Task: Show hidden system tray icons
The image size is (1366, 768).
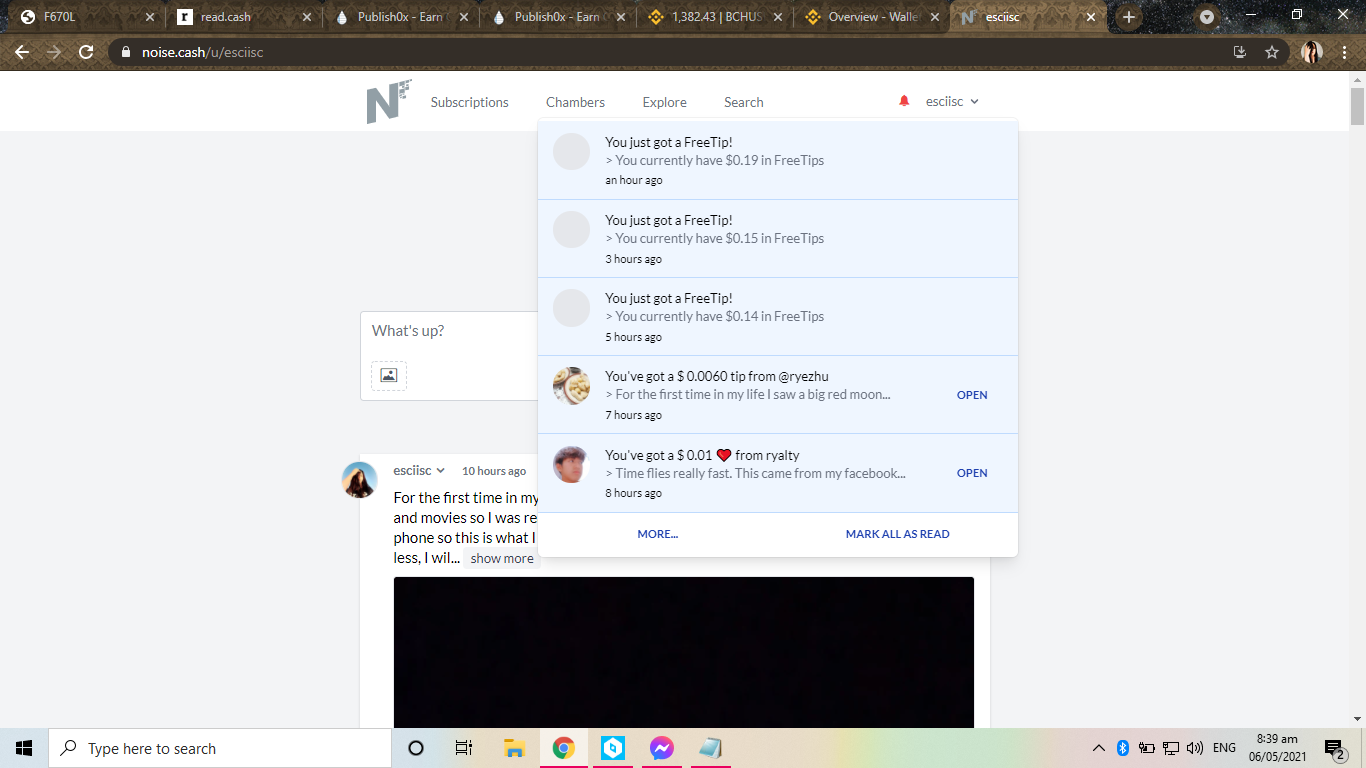Action: [x=1098, y=748]
